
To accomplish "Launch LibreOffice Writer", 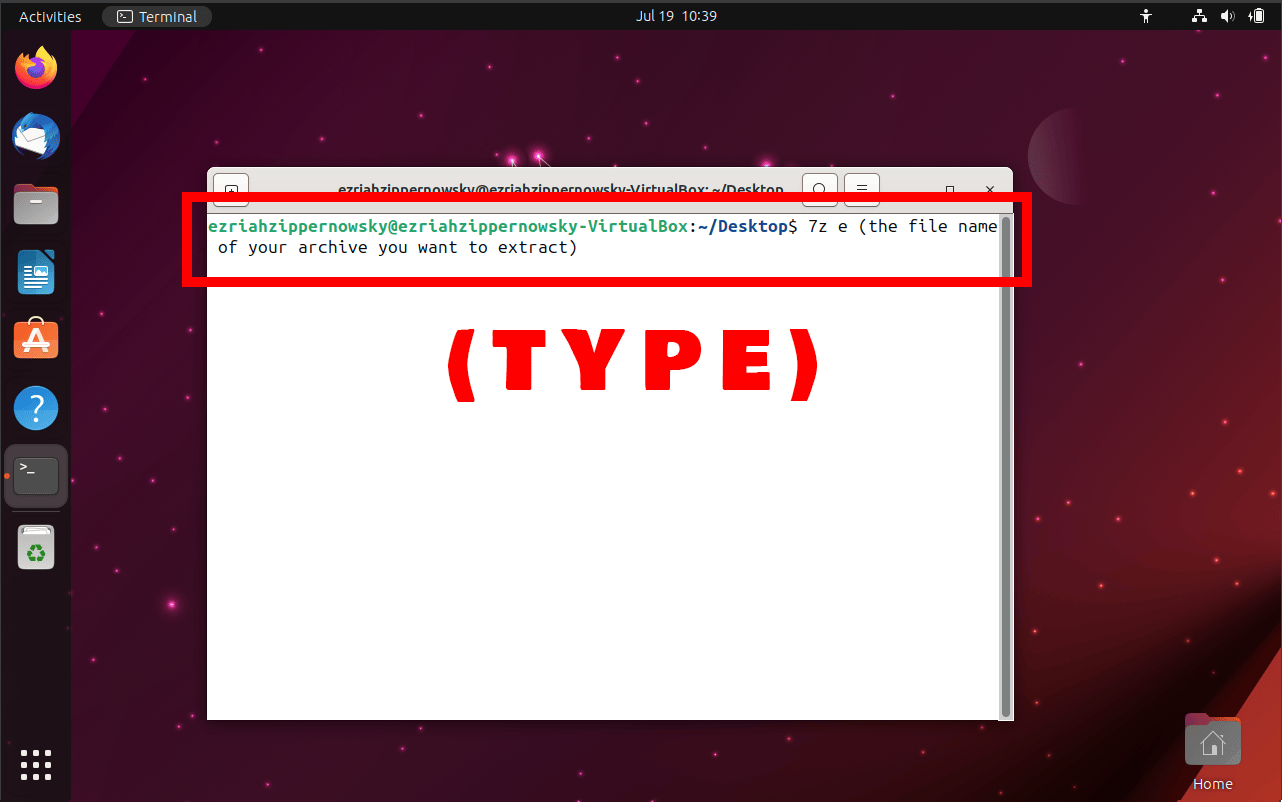I will (36, 272).
